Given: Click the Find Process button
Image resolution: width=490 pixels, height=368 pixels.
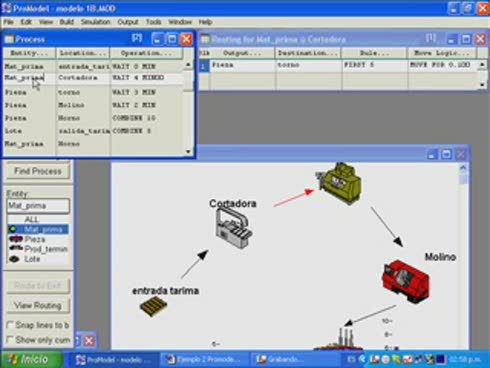Looking at the screenshot, I should [38, 171].
